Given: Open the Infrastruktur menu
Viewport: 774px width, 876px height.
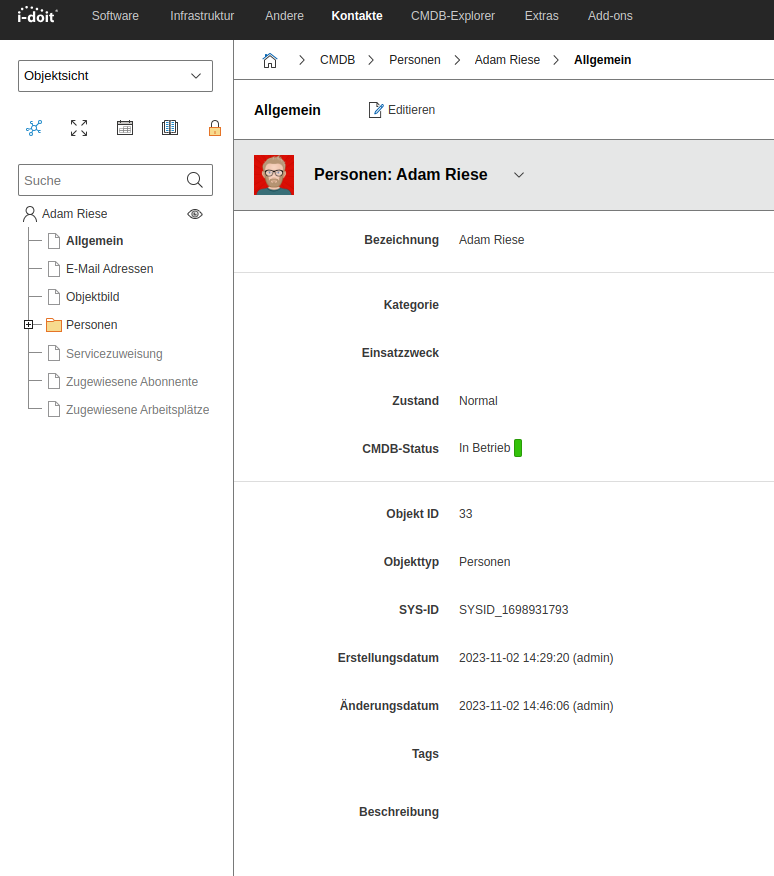Looking at the screenshot, I should [x=202, y=16].
